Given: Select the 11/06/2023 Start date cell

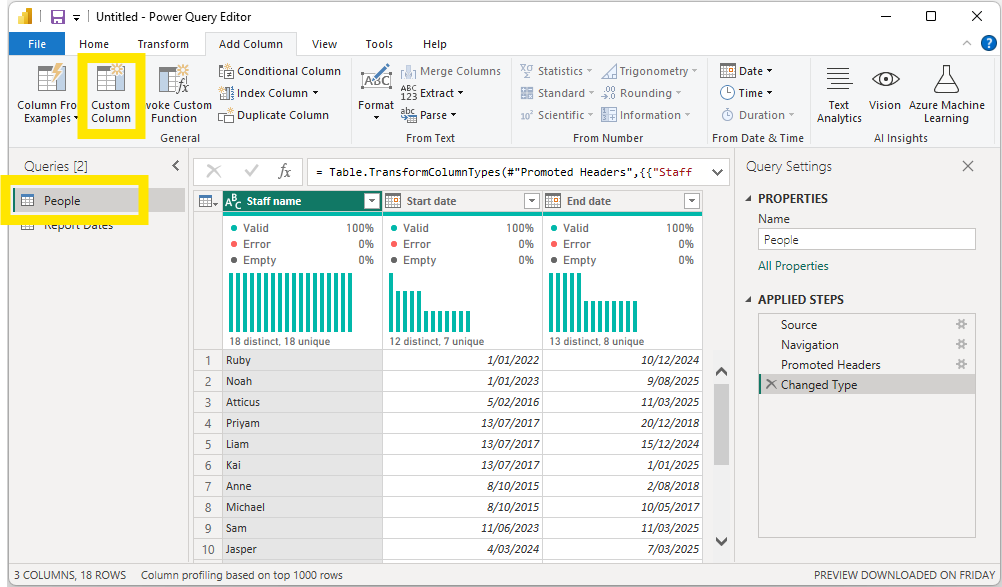Looking at the screenshot, I should (x=463, y=528).
